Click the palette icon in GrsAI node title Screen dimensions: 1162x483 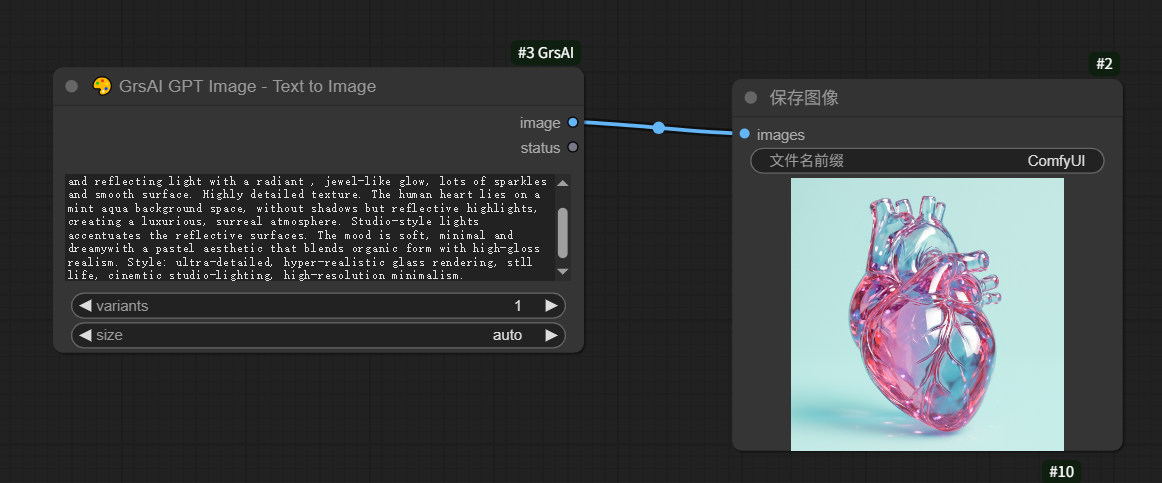pos(101,86)
